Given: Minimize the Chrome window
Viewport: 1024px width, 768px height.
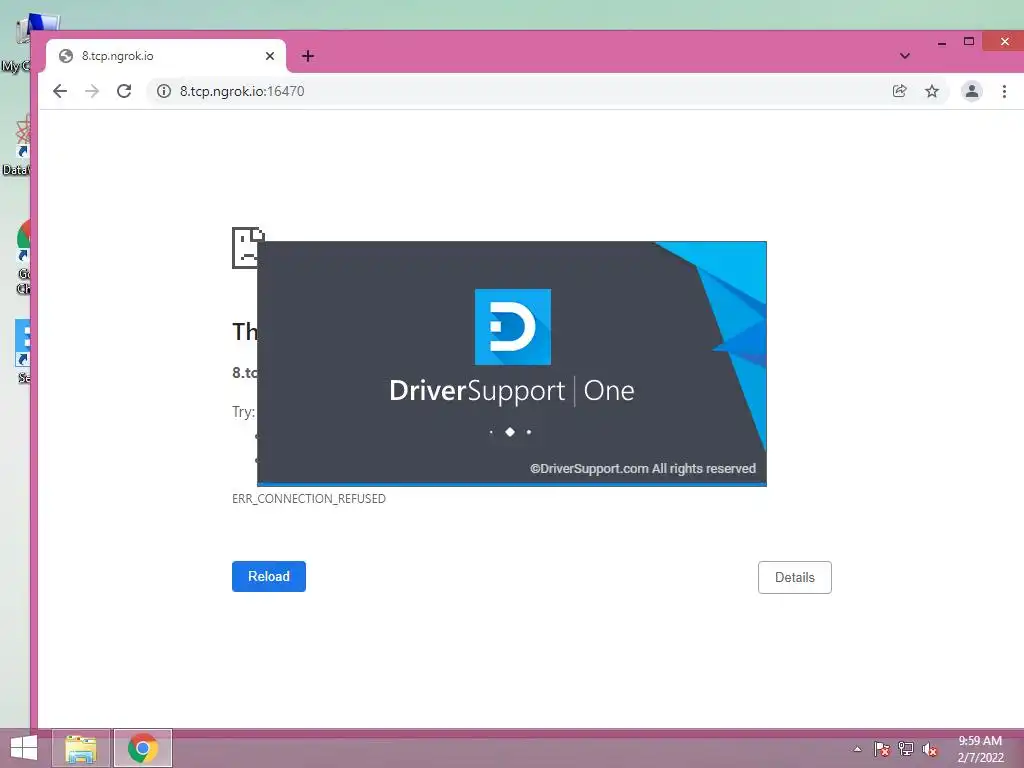Looking at the screenshot, I should (x=942, y=42).
